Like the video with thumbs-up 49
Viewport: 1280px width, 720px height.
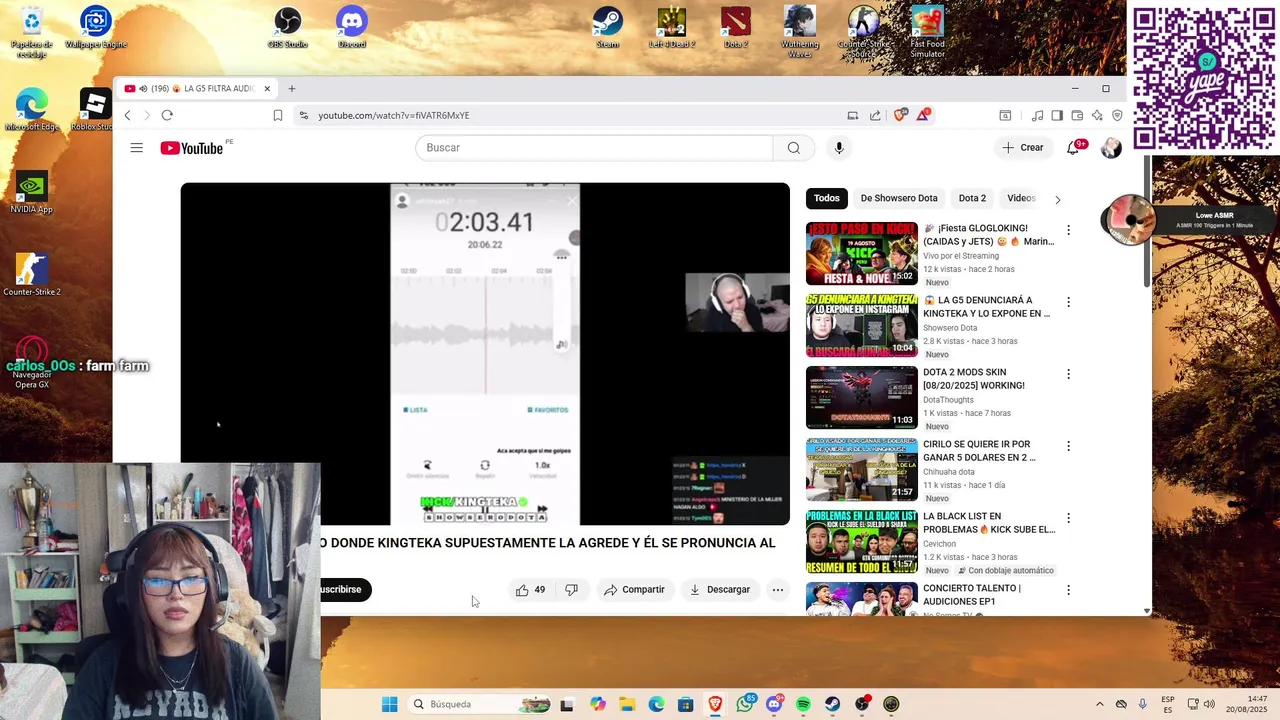(530, 590)
